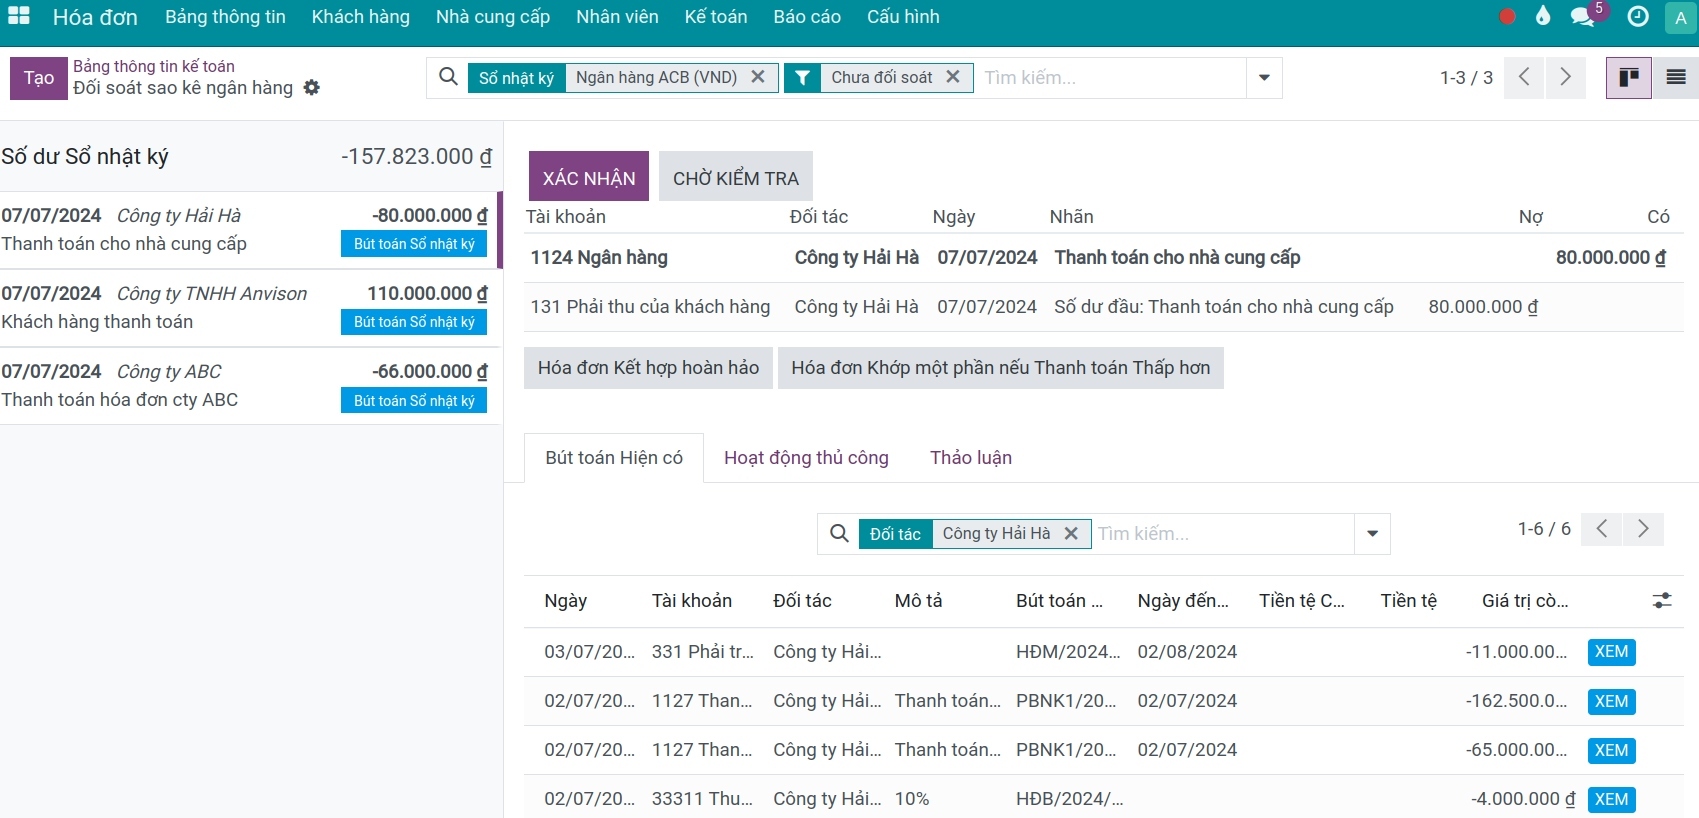The image size is (1699, 818).
Task: Click the water drop icon in top bar
Action: 1543,16
